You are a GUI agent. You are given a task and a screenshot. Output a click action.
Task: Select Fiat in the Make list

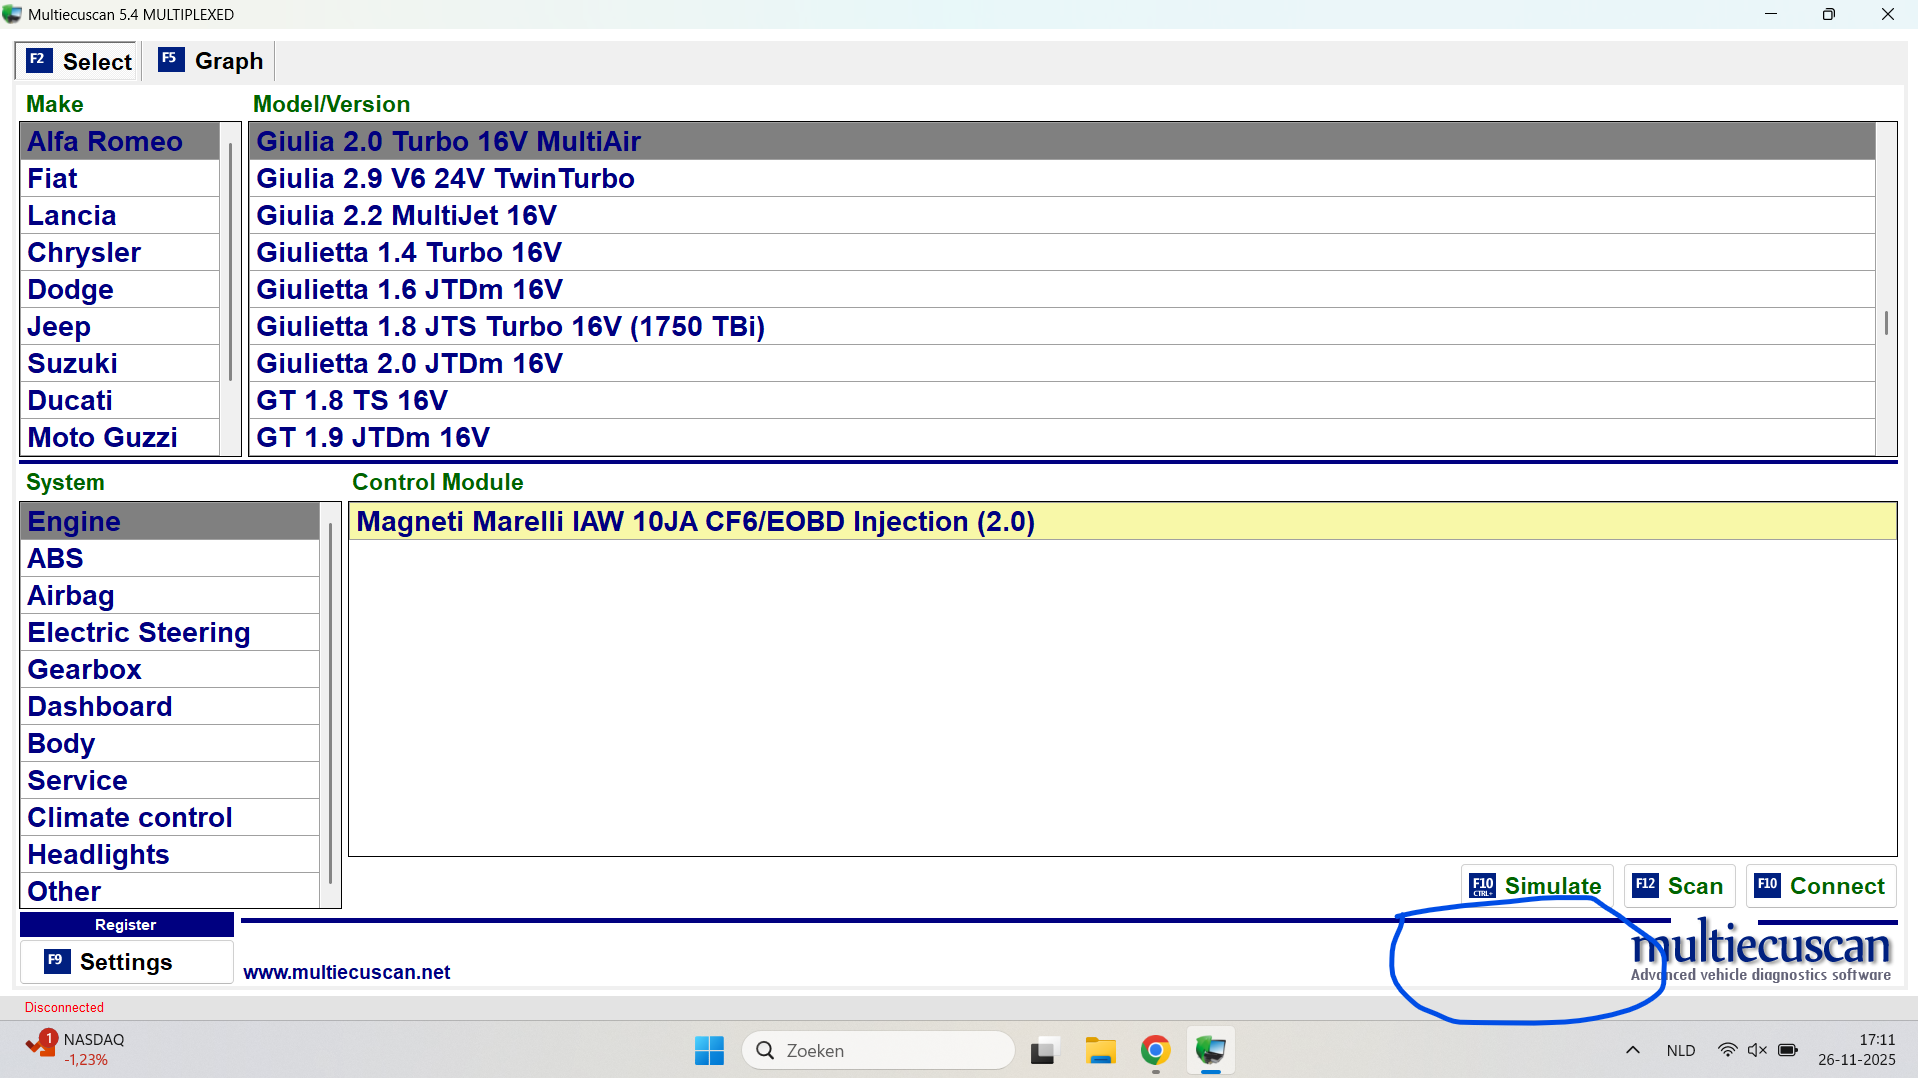(x=52, y=179)
